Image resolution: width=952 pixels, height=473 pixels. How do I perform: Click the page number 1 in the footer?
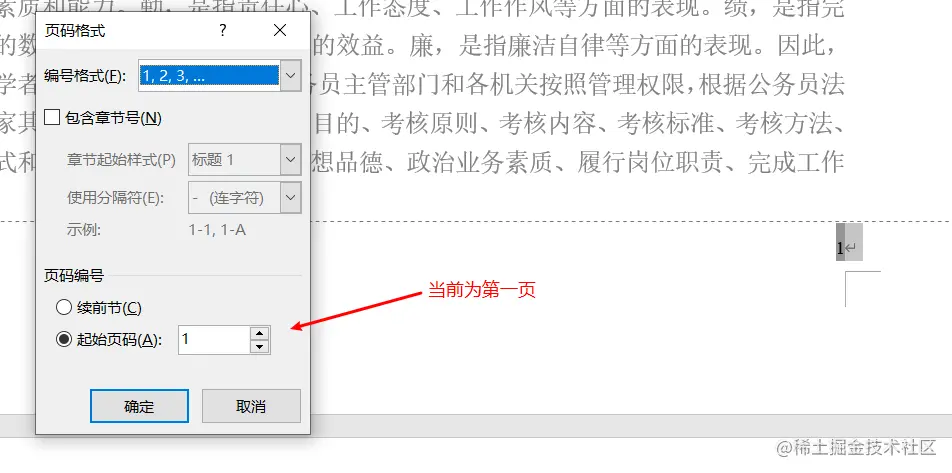click(x=840, y=248)
